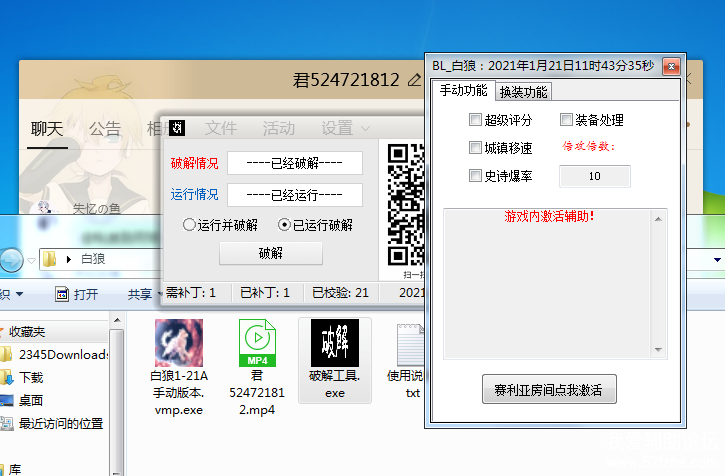This screenshot has width=725, height=476.
Task: Open the 设置 dropdown menu
Action: coord(345,128)
